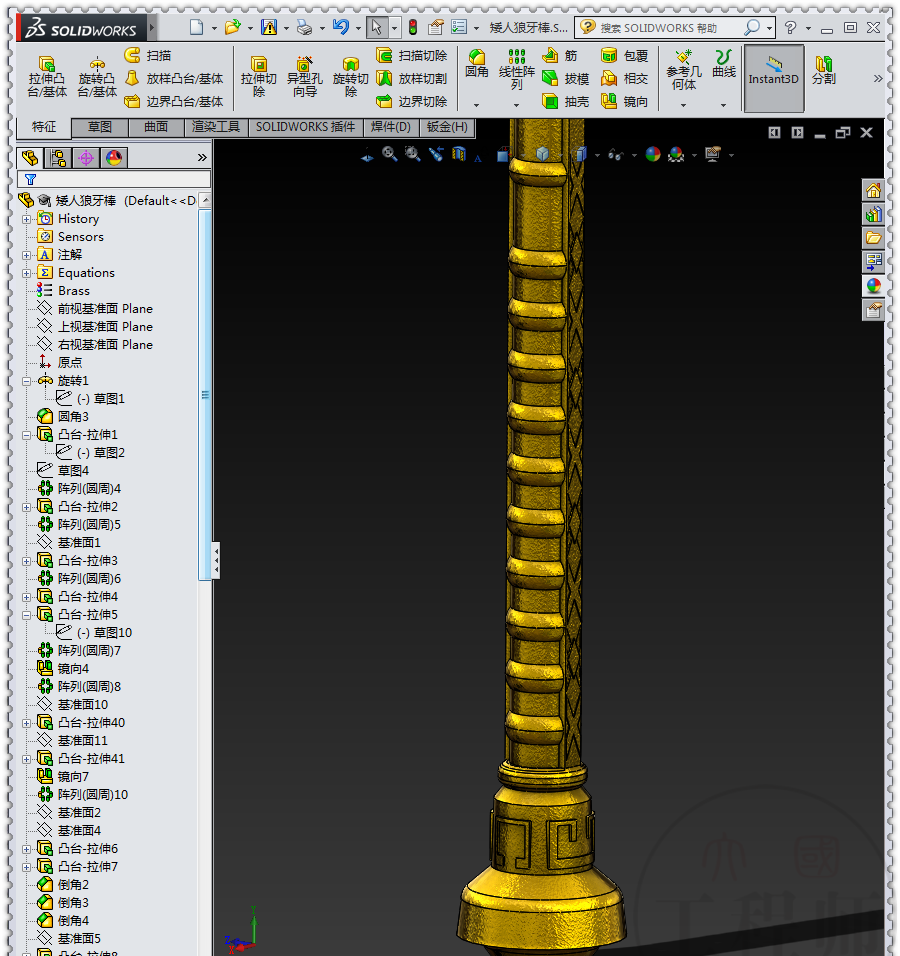Open the Reference Geometry tool (参考几何体)
900x956 pixels.
click(684, 70)
